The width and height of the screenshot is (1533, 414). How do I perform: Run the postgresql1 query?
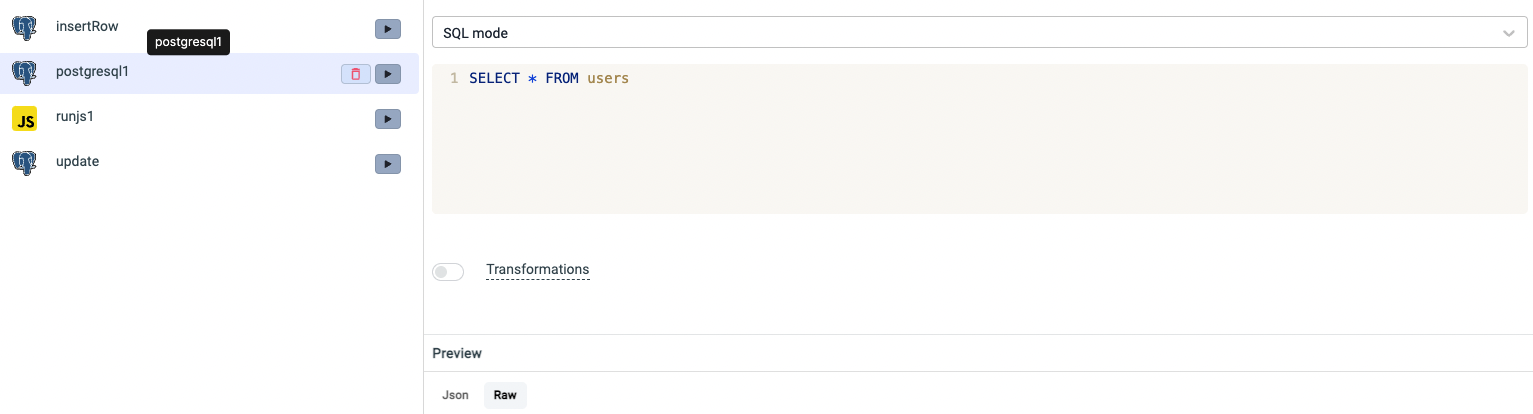pyautogui.click(x=388, y=74)
